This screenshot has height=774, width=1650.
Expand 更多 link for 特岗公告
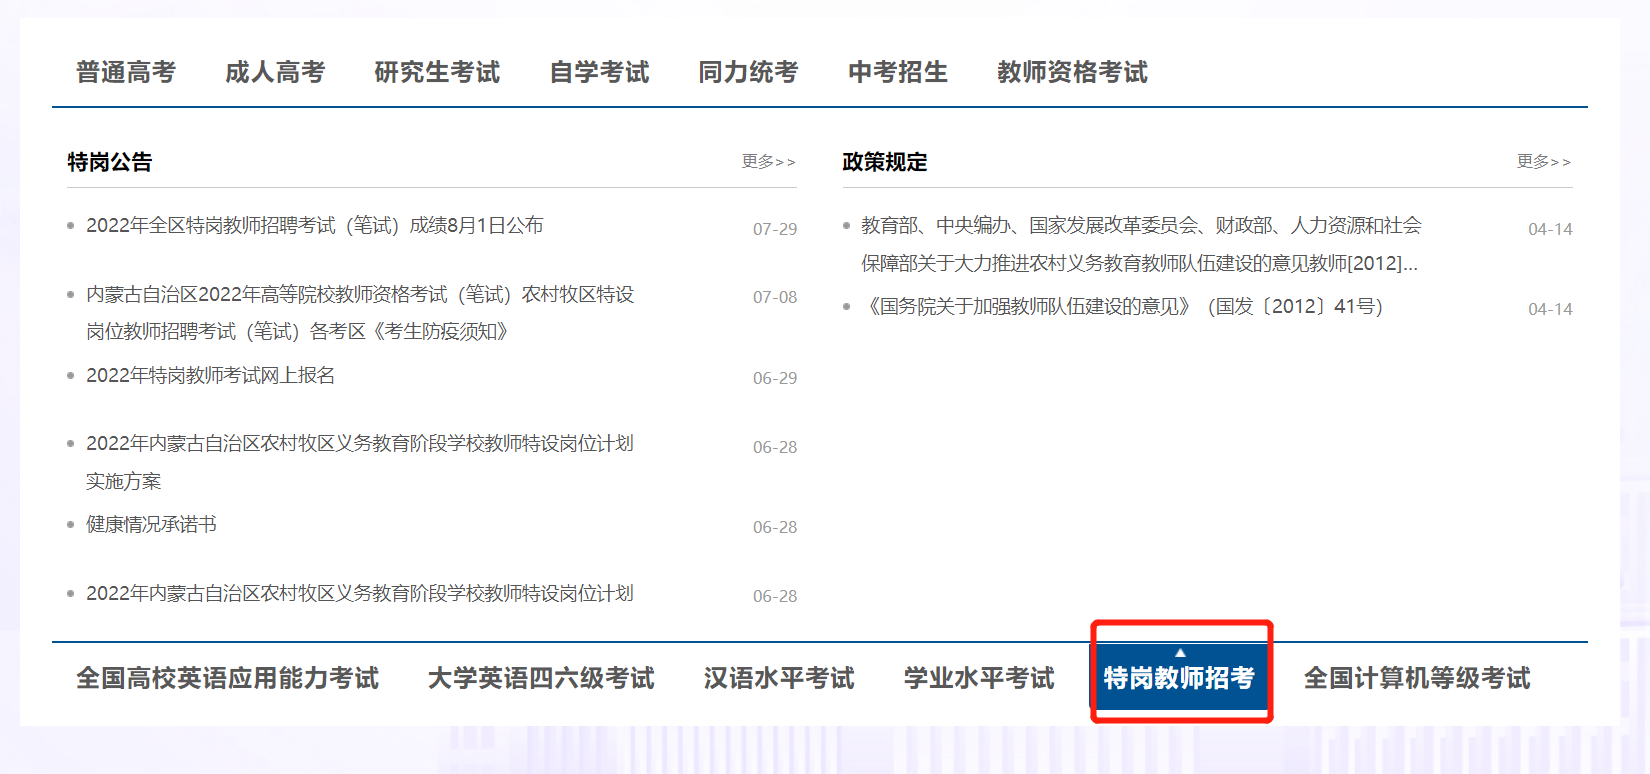coord(768,161)
